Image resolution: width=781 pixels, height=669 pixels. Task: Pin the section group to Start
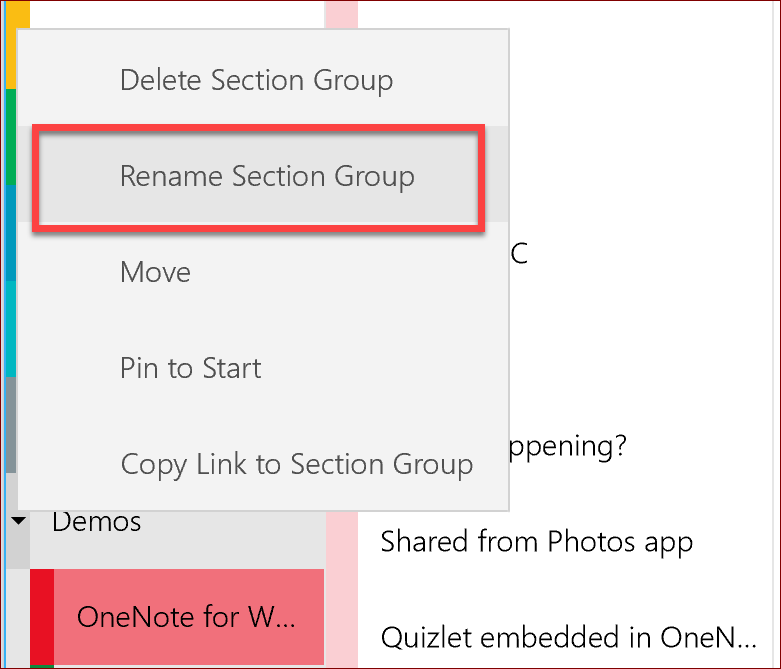[x=190, y=368]
